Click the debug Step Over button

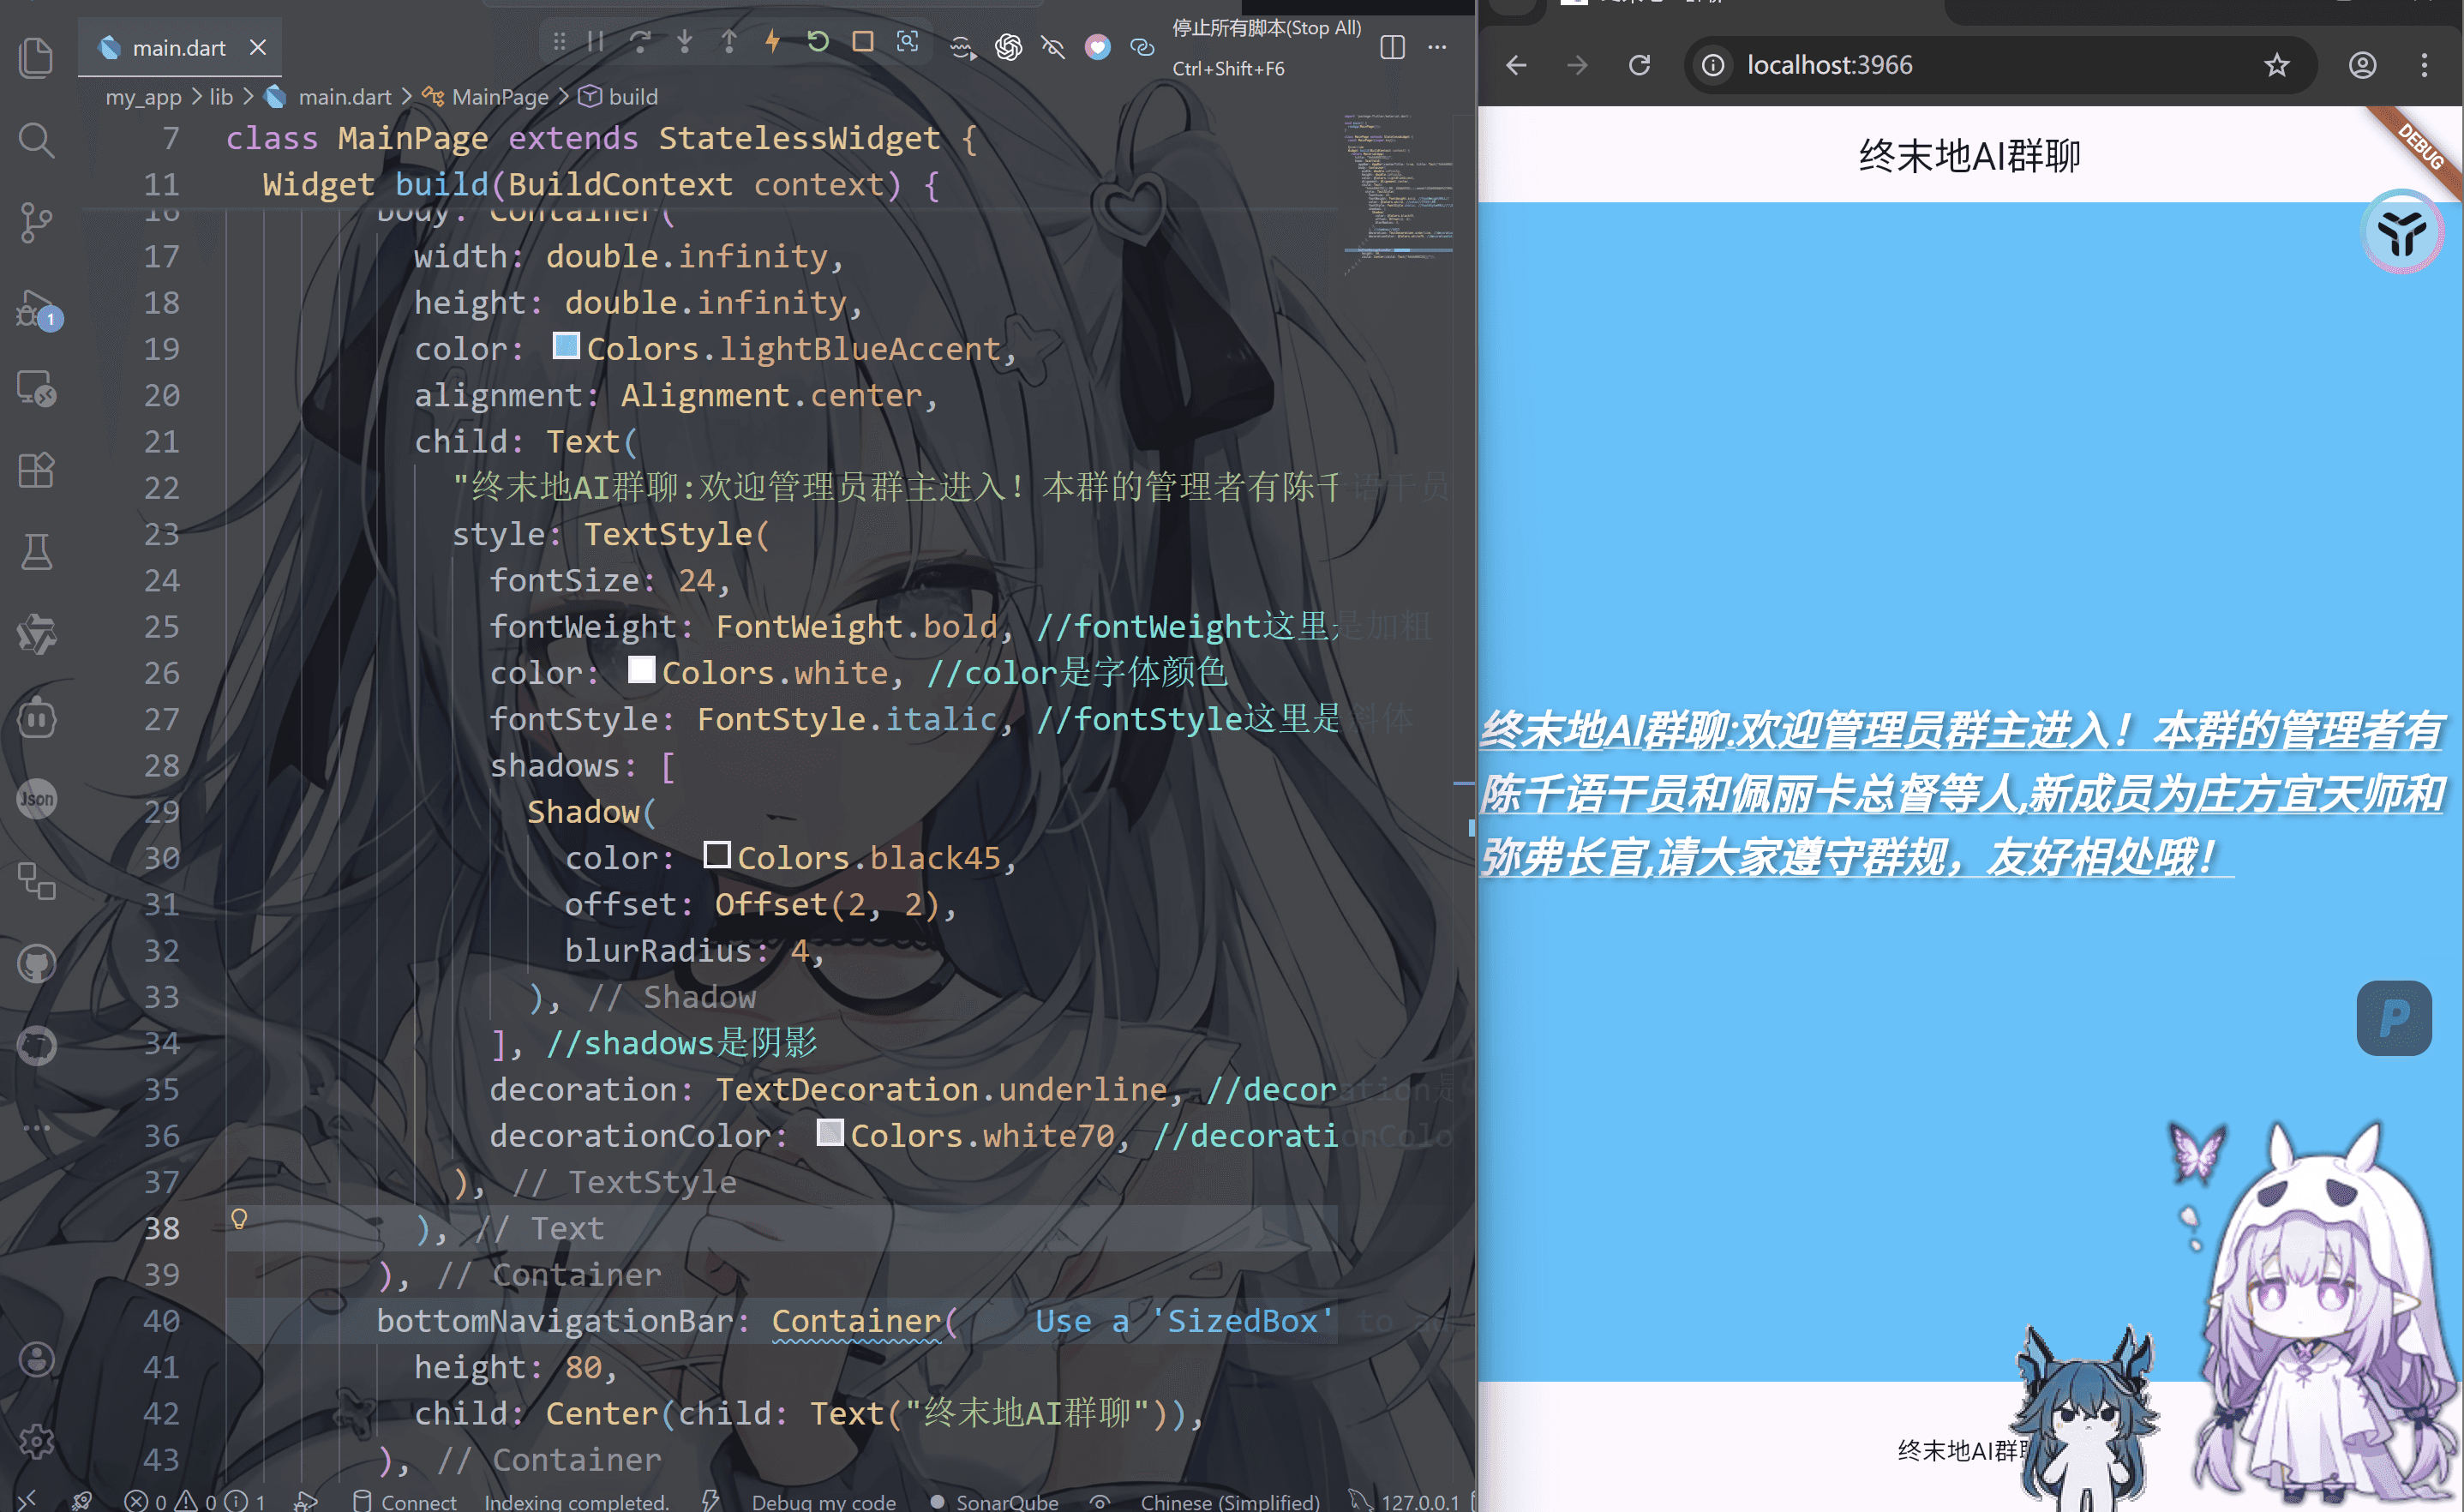point(640,42)
